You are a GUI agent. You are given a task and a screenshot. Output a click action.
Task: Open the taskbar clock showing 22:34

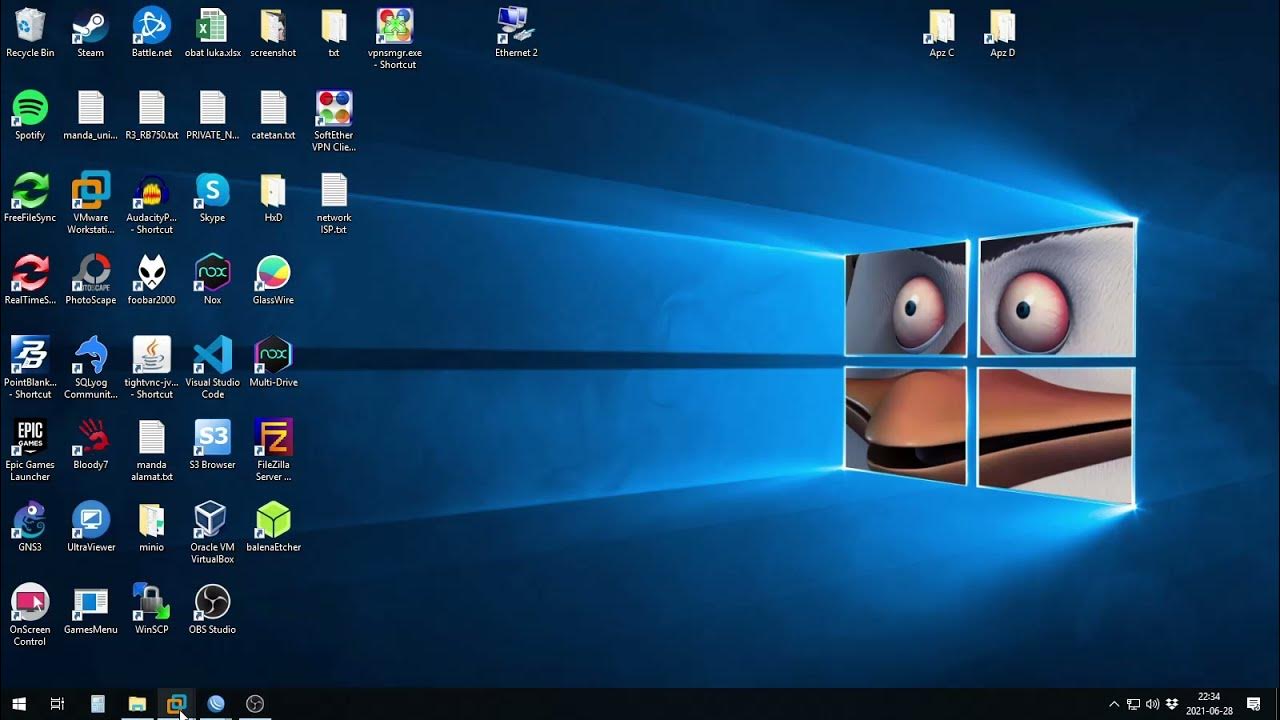1209,704
